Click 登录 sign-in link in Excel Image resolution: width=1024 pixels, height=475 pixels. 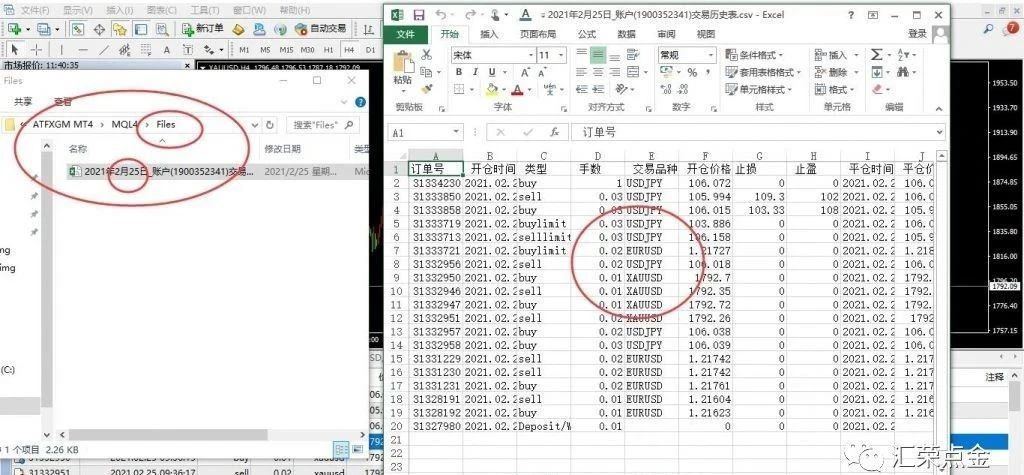(918, 33)
